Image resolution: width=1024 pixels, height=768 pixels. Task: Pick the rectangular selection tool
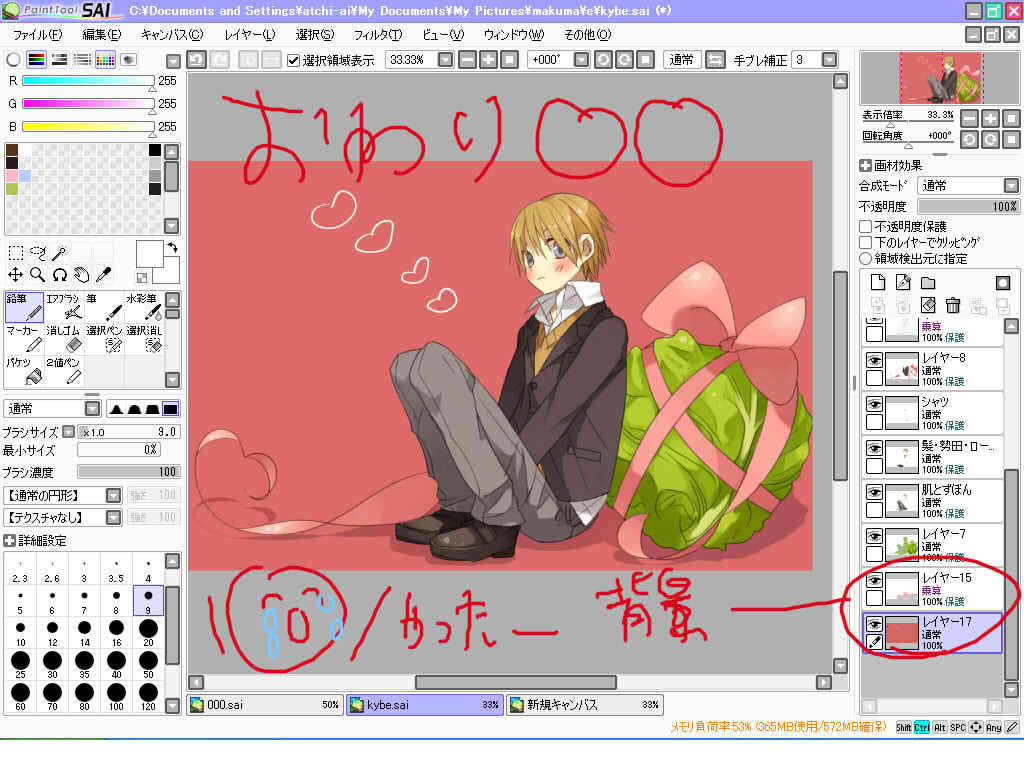pyautogui.click(x=16, y=253)
